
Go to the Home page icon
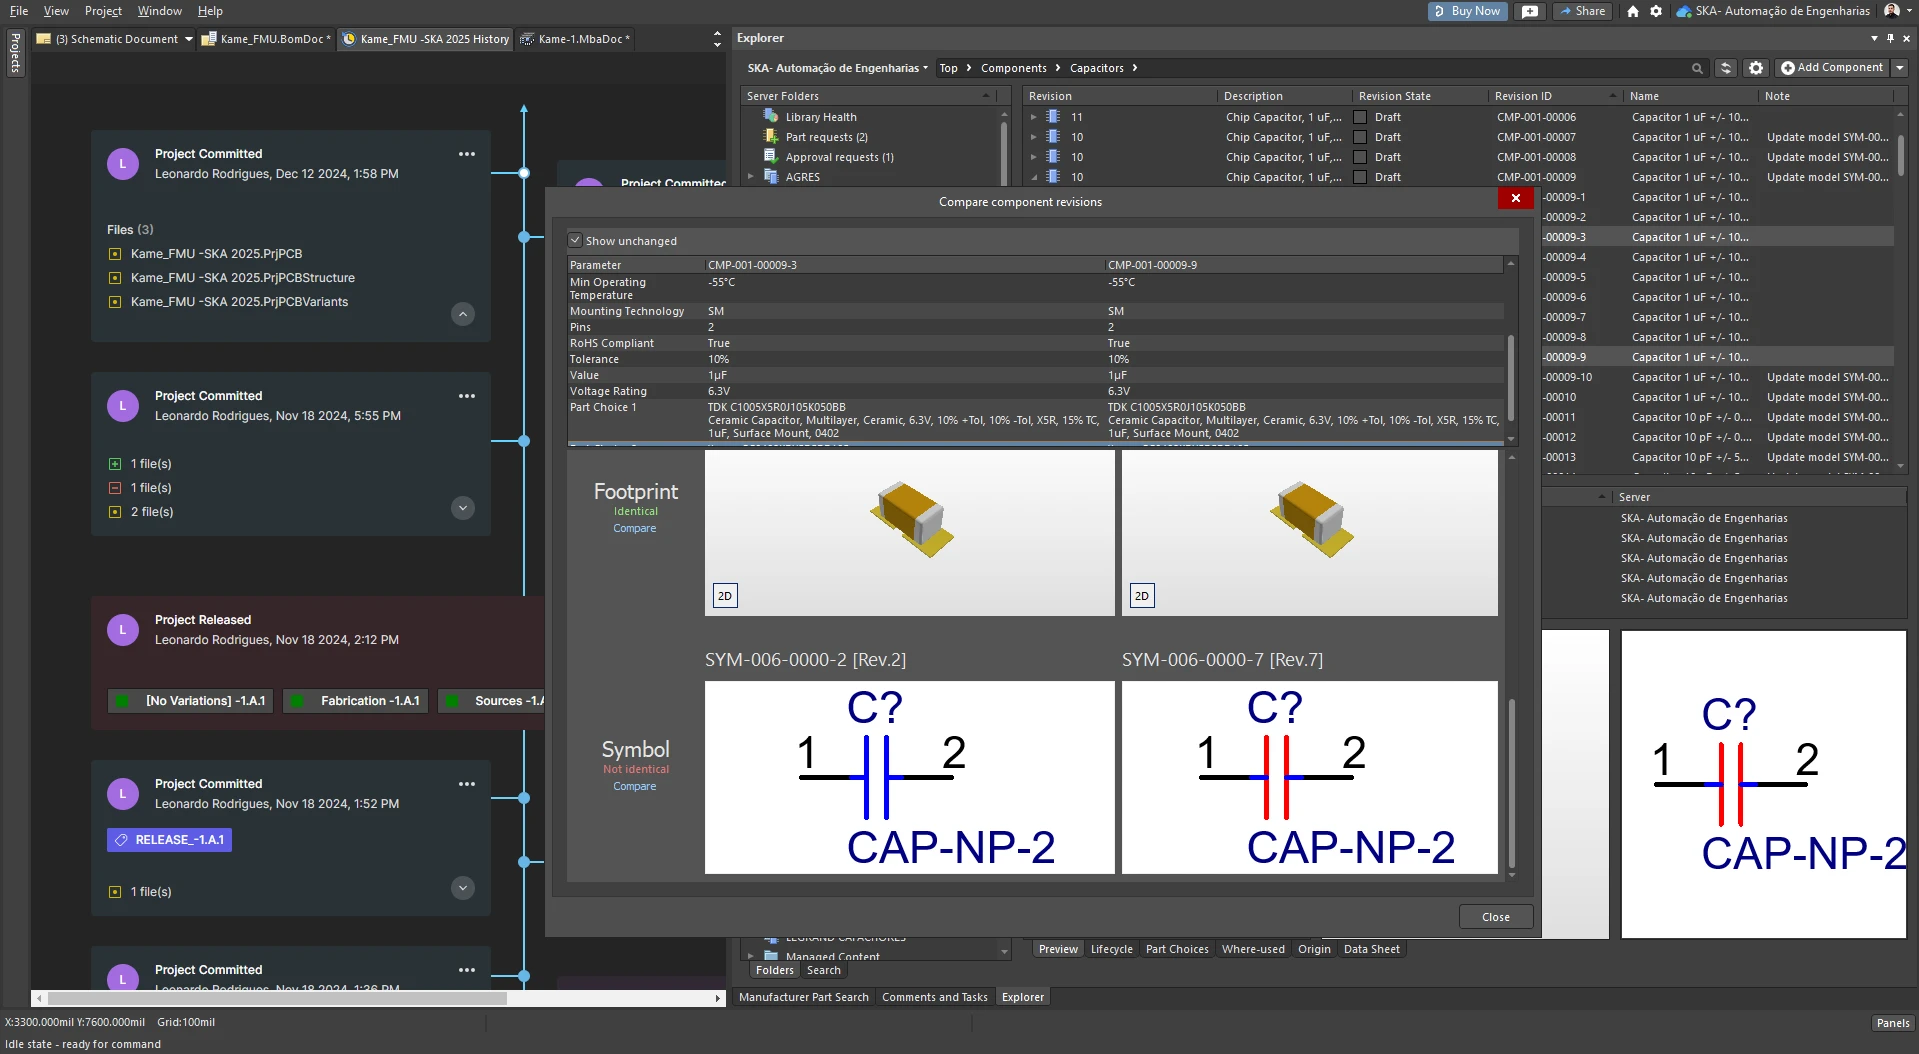pyautogui.click(x=1633, y=11)
